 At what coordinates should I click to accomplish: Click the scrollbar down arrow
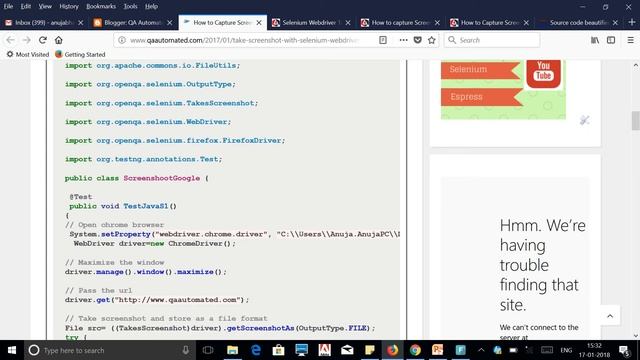(x=636, y=336)
